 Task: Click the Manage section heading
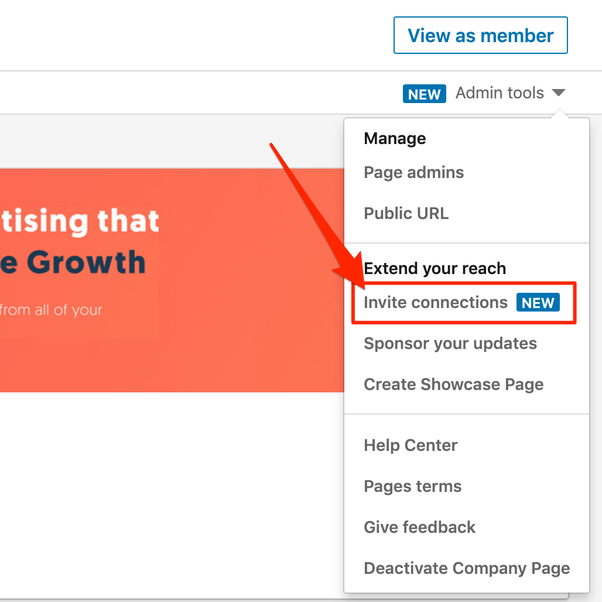pyautogui.click(x=395, y=138)
